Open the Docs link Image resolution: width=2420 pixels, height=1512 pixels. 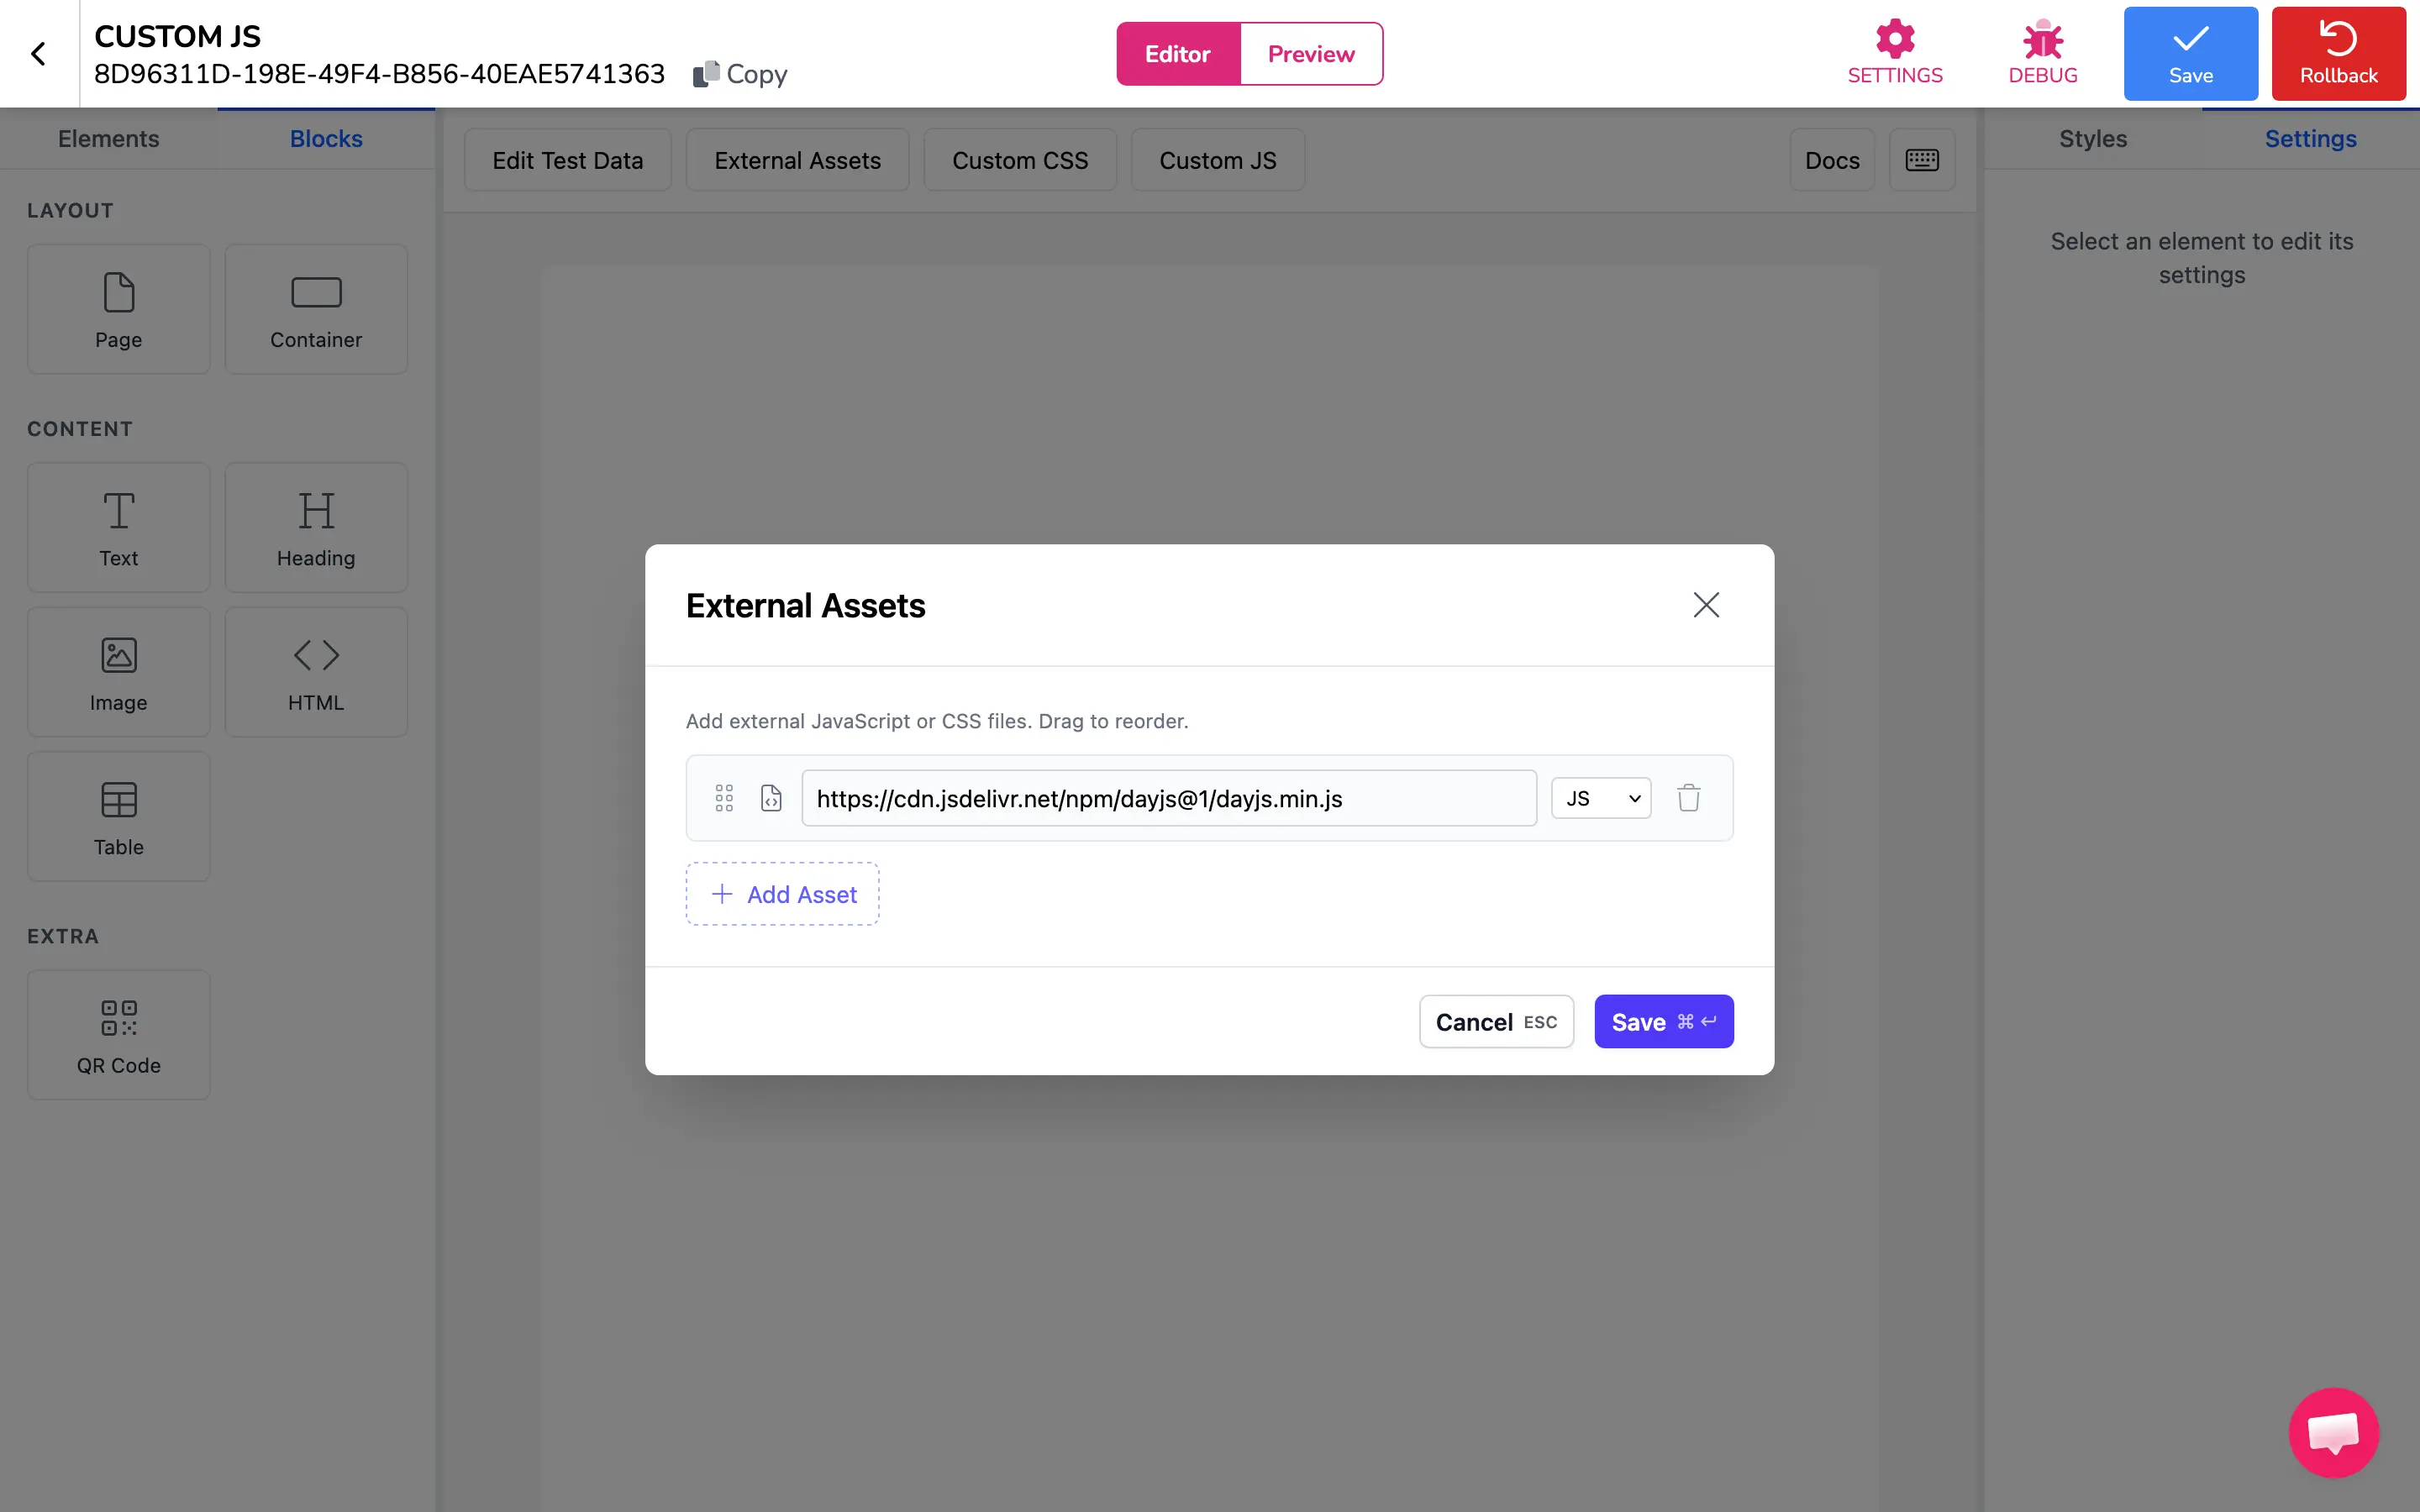[x=1832, y=160]
